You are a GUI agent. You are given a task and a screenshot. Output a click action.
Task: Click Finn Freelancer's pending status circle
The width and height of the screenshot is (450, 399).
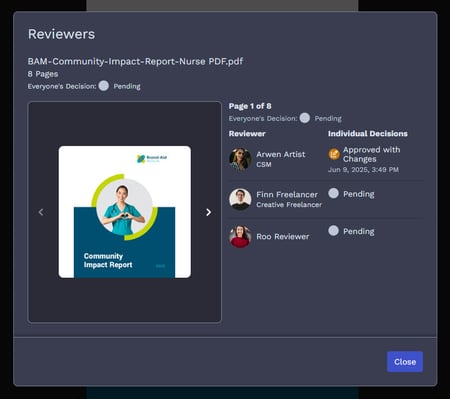click(333, 193)
